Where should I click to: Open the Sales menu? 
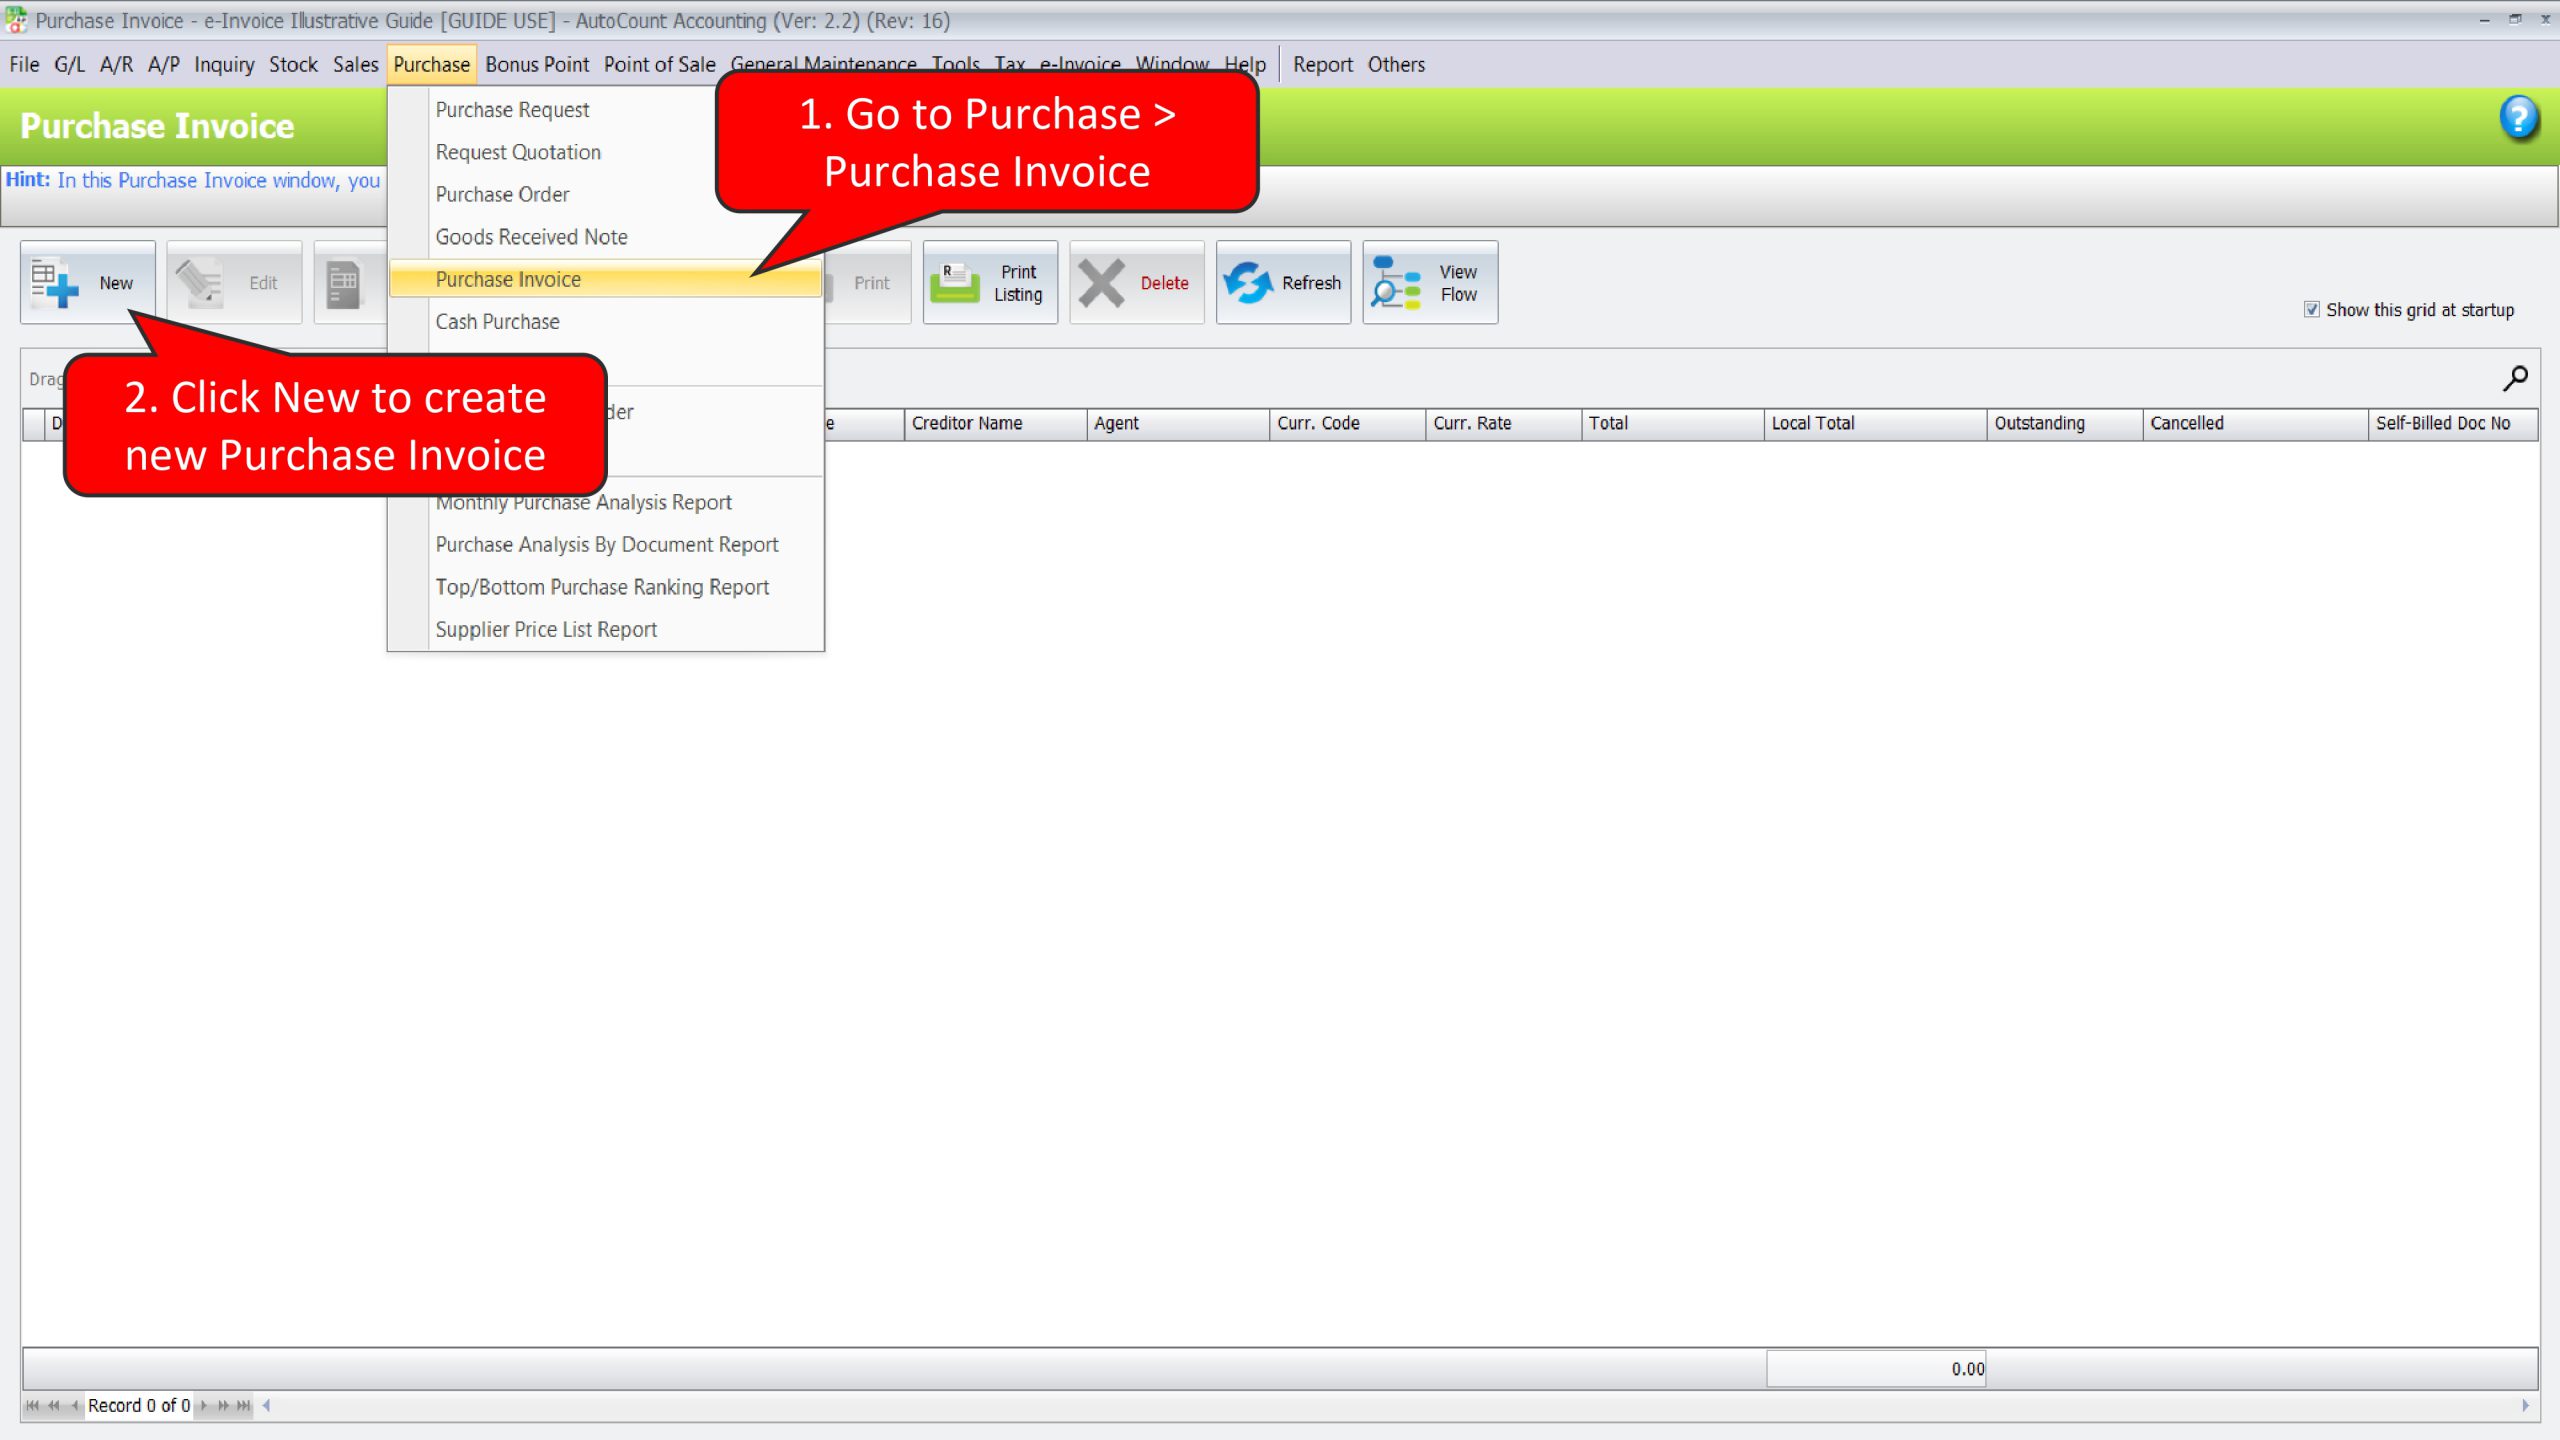pyautogui.click(x=355, y=65)
